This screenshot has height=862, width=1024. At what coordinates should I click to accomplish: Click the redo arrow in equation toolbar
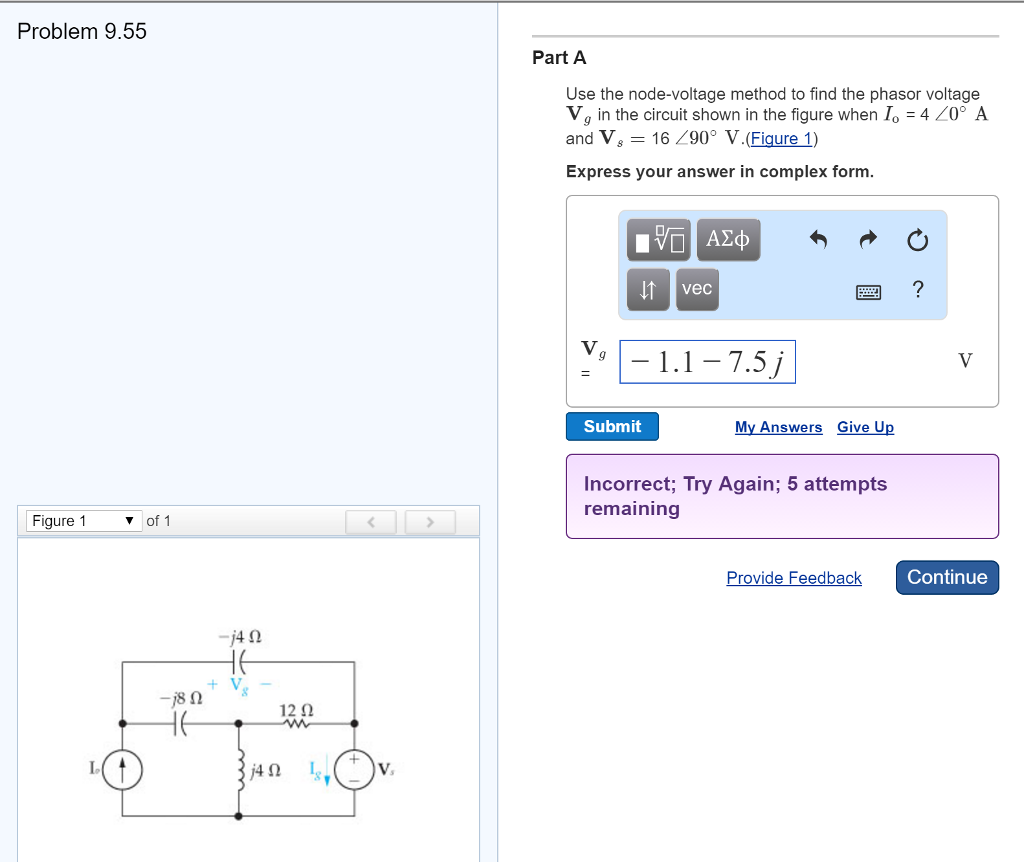(867, 239)
